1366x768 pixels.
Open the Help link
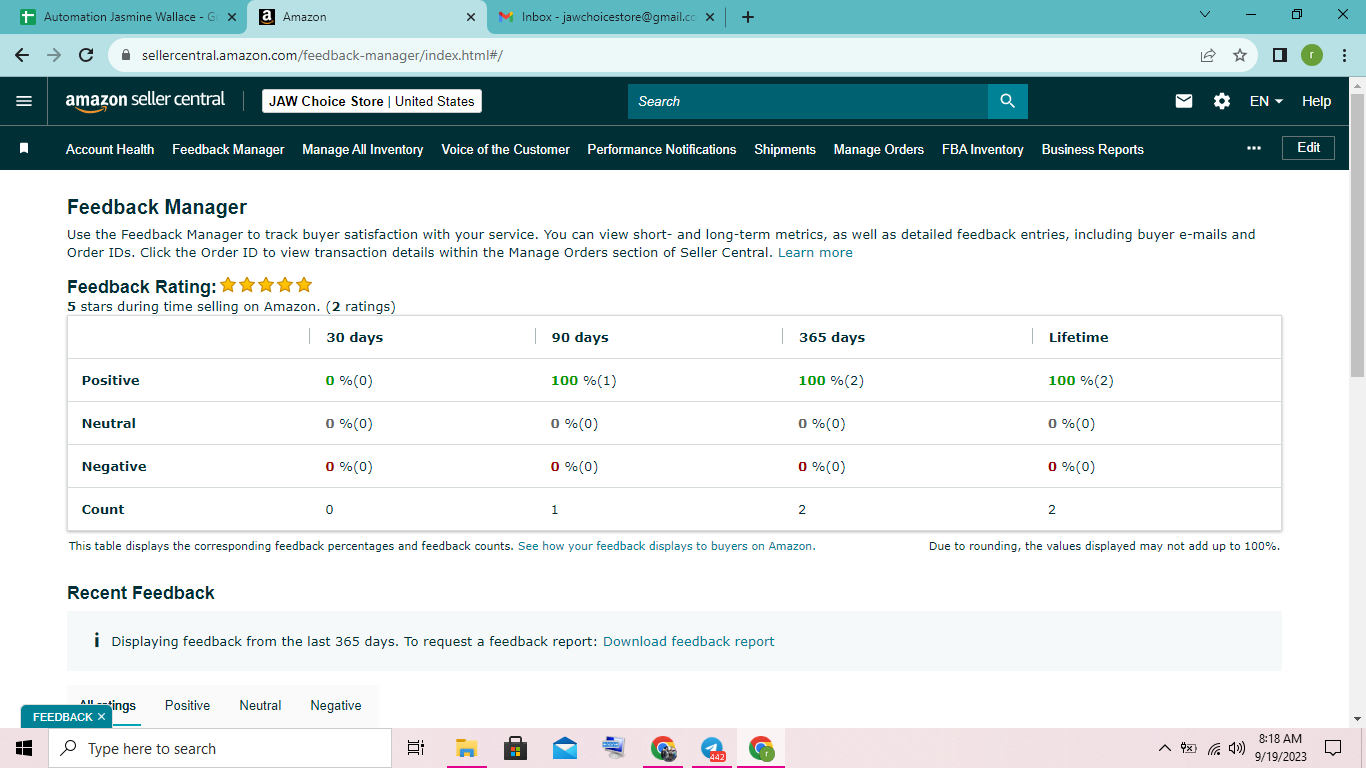tap(1317, 101)
